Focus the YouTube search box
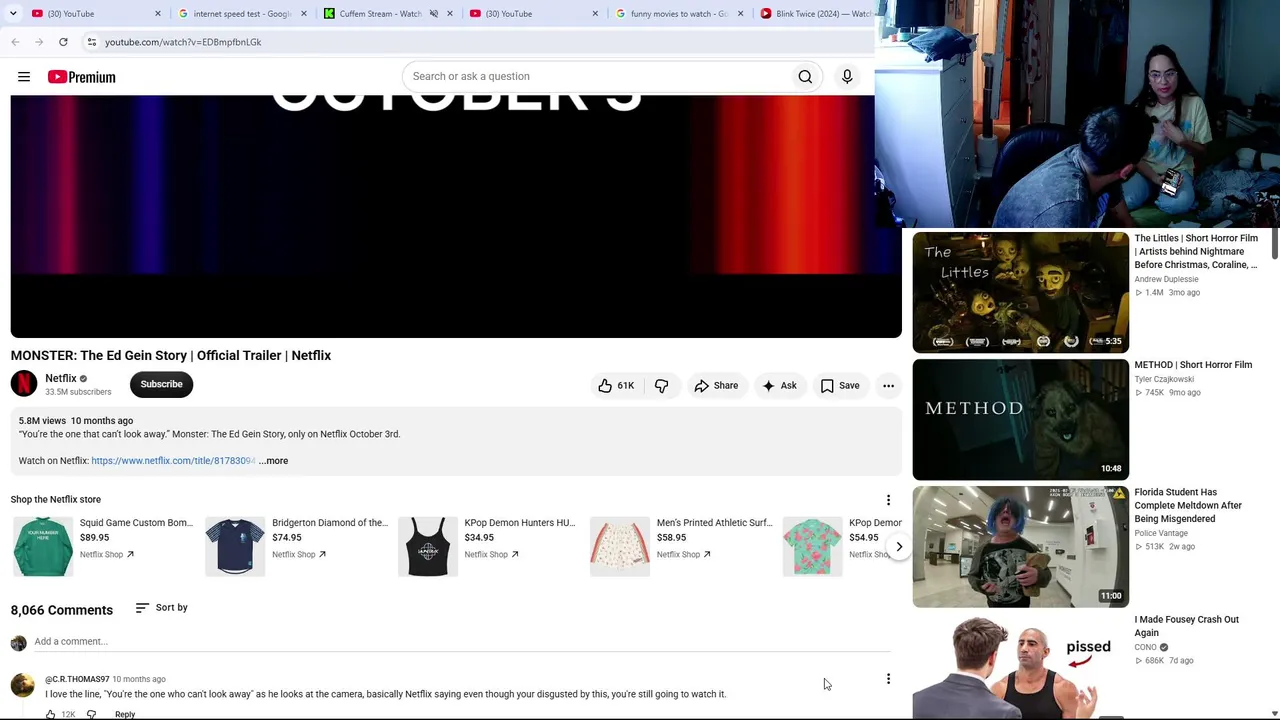Image resolution: width=1280 pixels, height=720 pixels. (x=597, y=76)
